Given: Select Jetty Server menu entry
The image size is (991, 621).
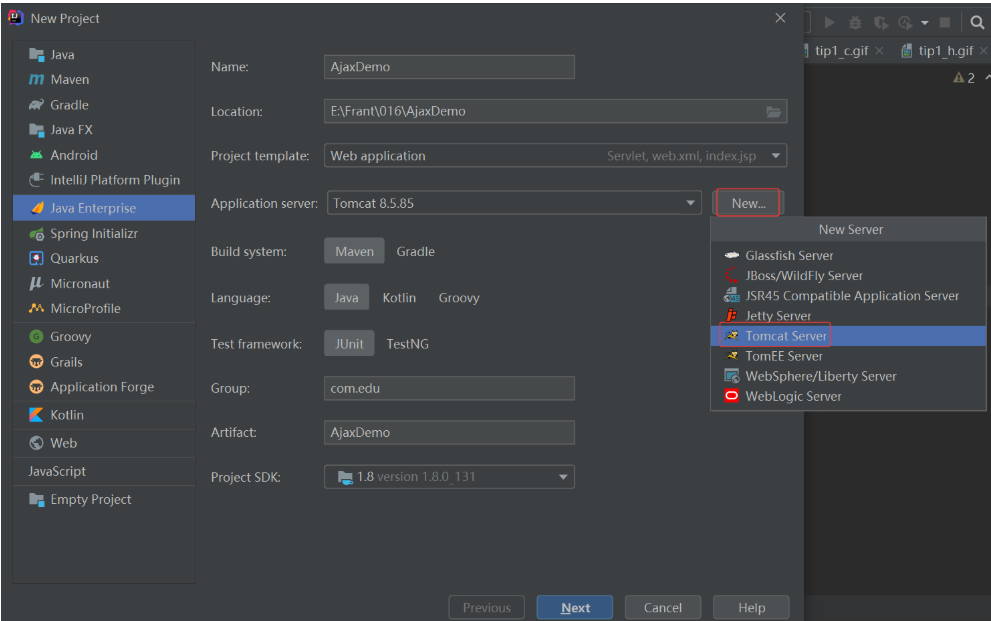Looking at the screenshot, I should tap(848, 316).
